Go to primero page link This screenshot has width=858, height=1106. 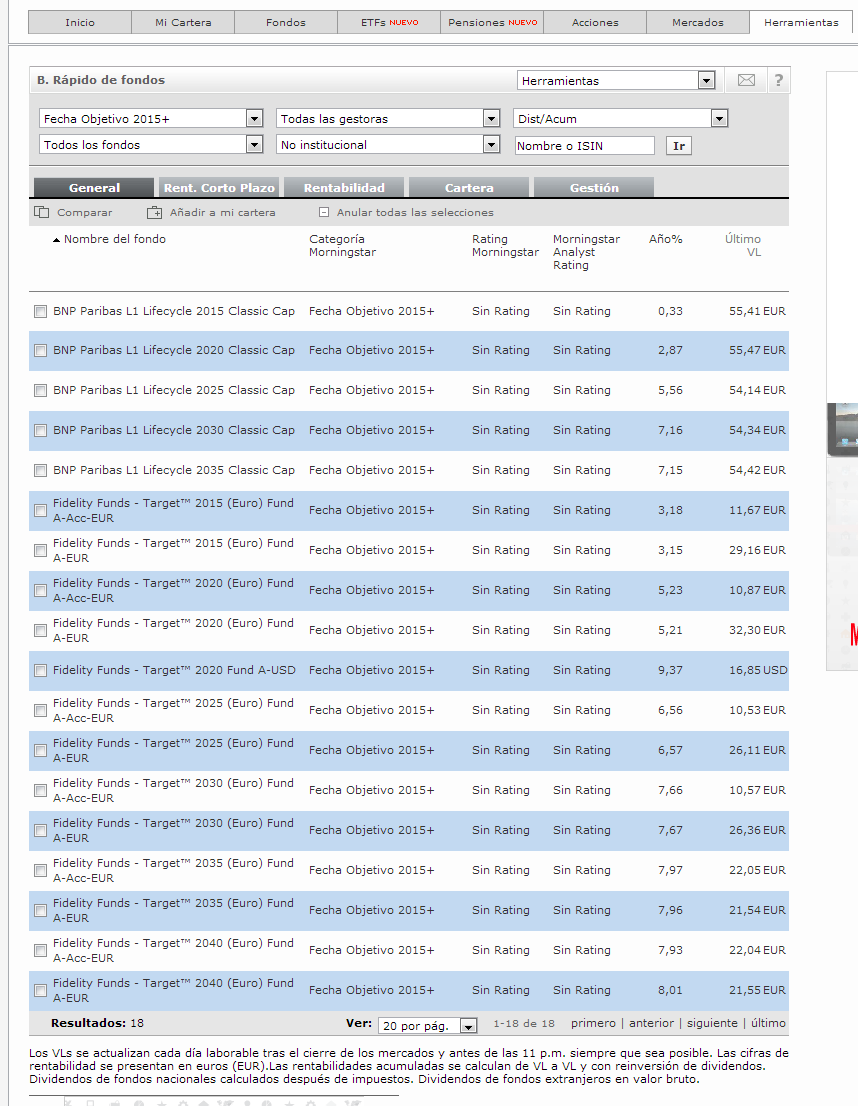[x=593, y=1023]
